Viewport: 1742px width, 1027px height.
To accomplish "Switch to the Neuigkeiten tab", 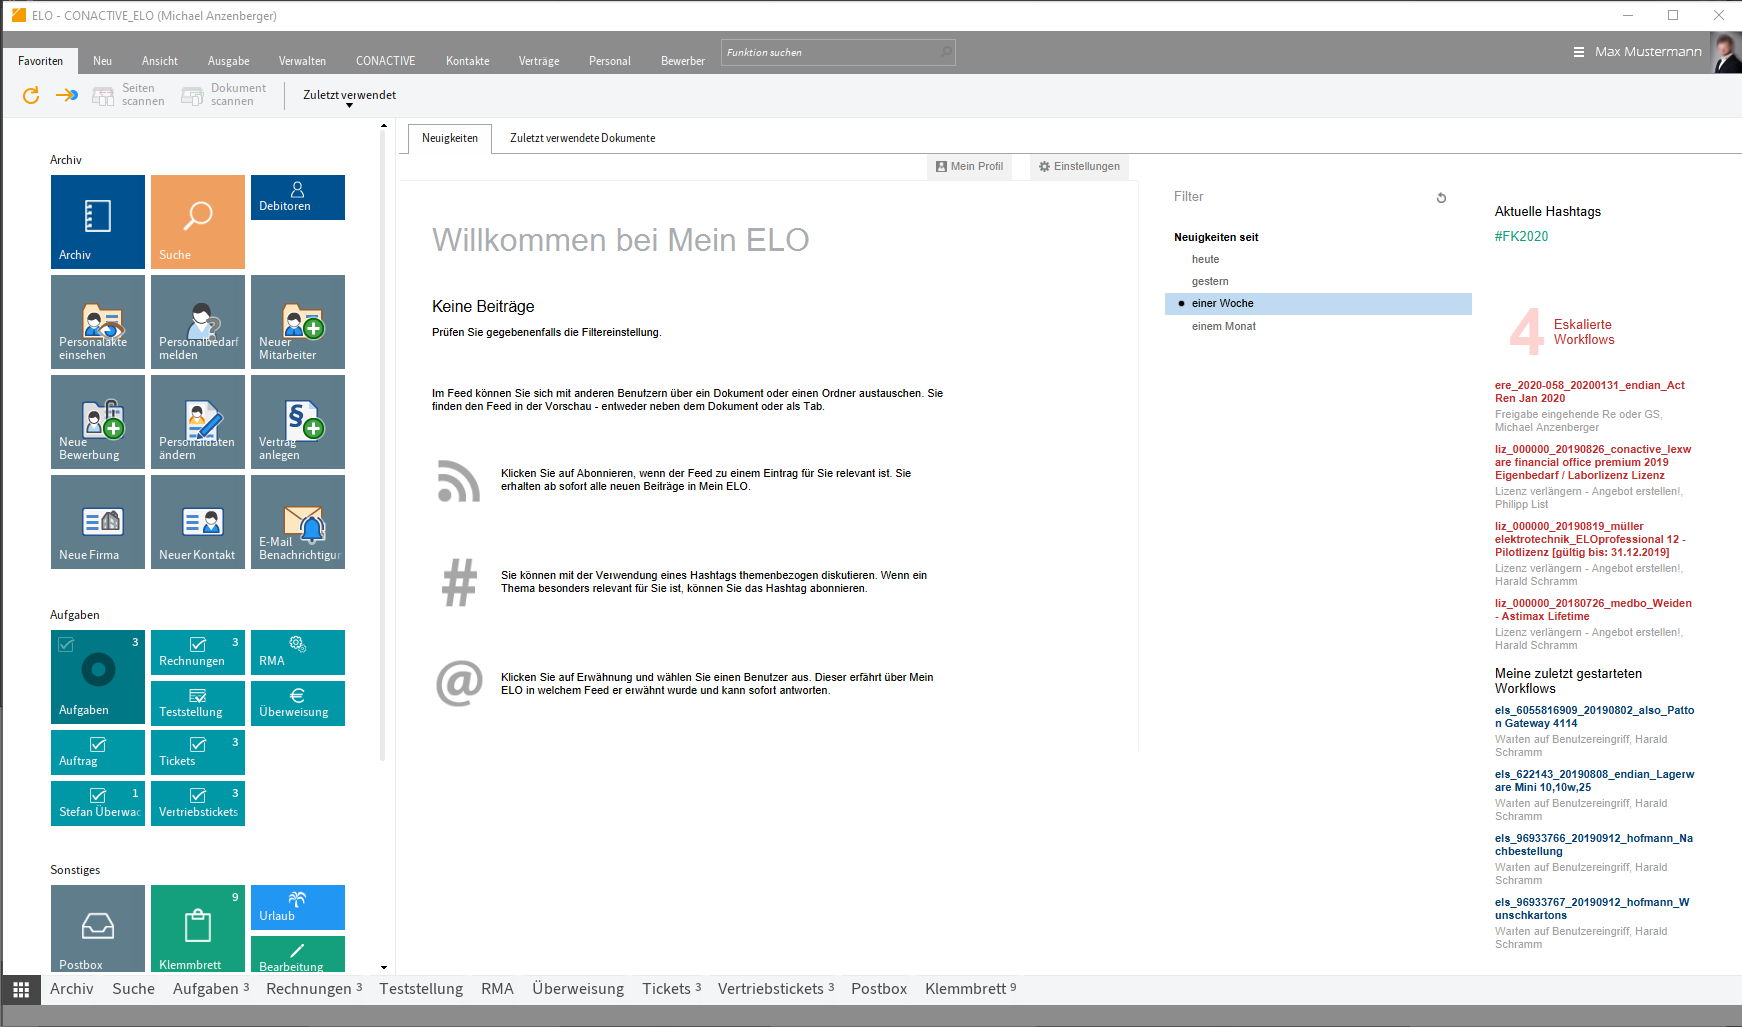I will point(450,138).
